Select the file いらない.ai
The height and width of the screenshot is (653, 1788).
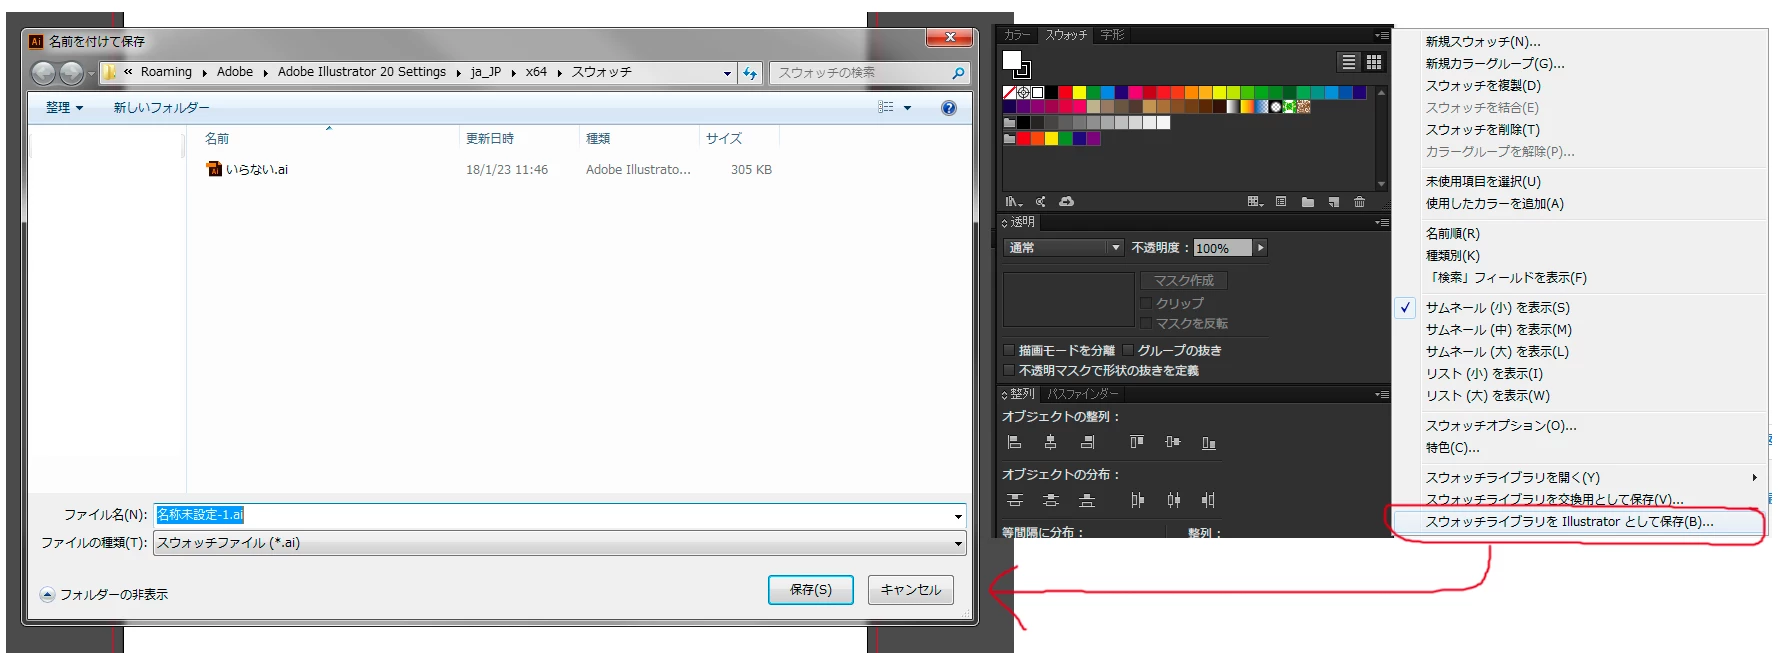click(248, 169)
